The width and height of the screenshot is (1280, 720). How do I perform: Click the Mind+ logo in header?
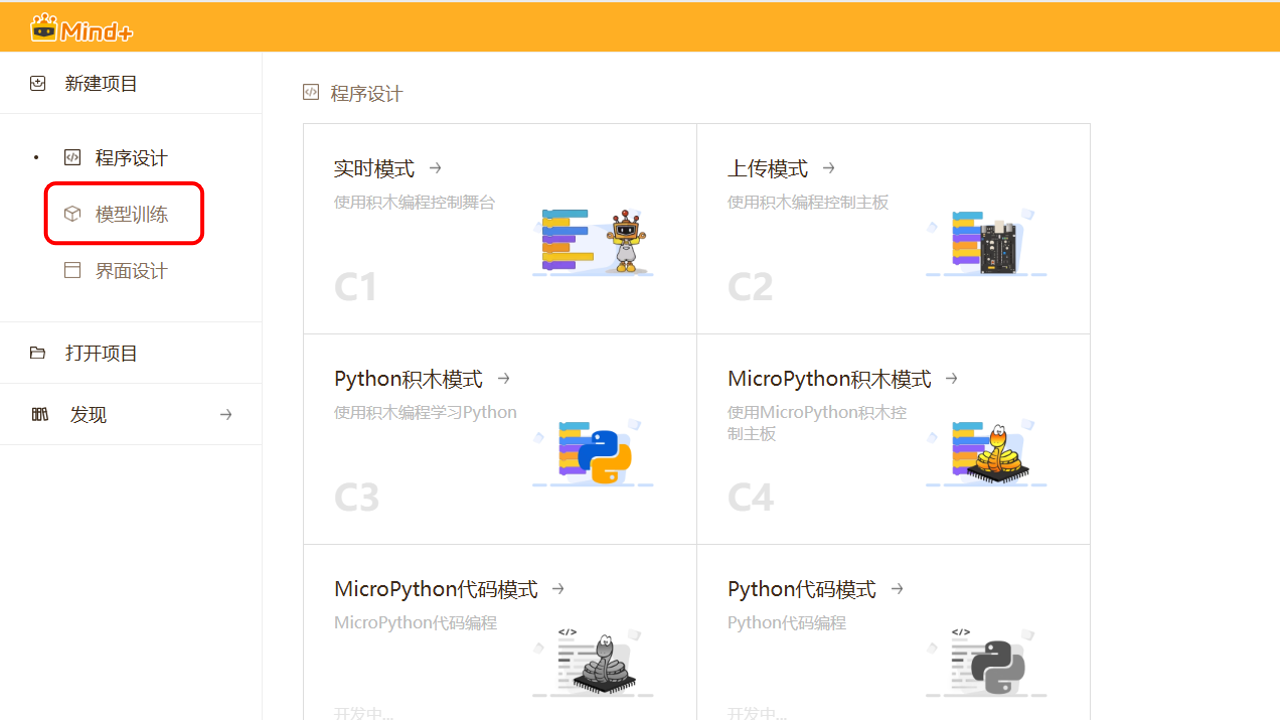click(x=82, y=28)
